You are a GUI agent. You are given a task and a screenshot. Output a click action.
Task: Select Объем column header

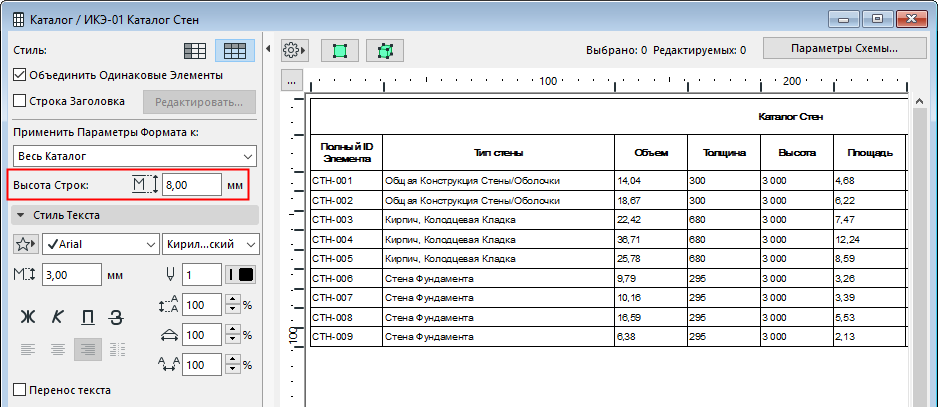pyautogui.click(x=651, y=153)
